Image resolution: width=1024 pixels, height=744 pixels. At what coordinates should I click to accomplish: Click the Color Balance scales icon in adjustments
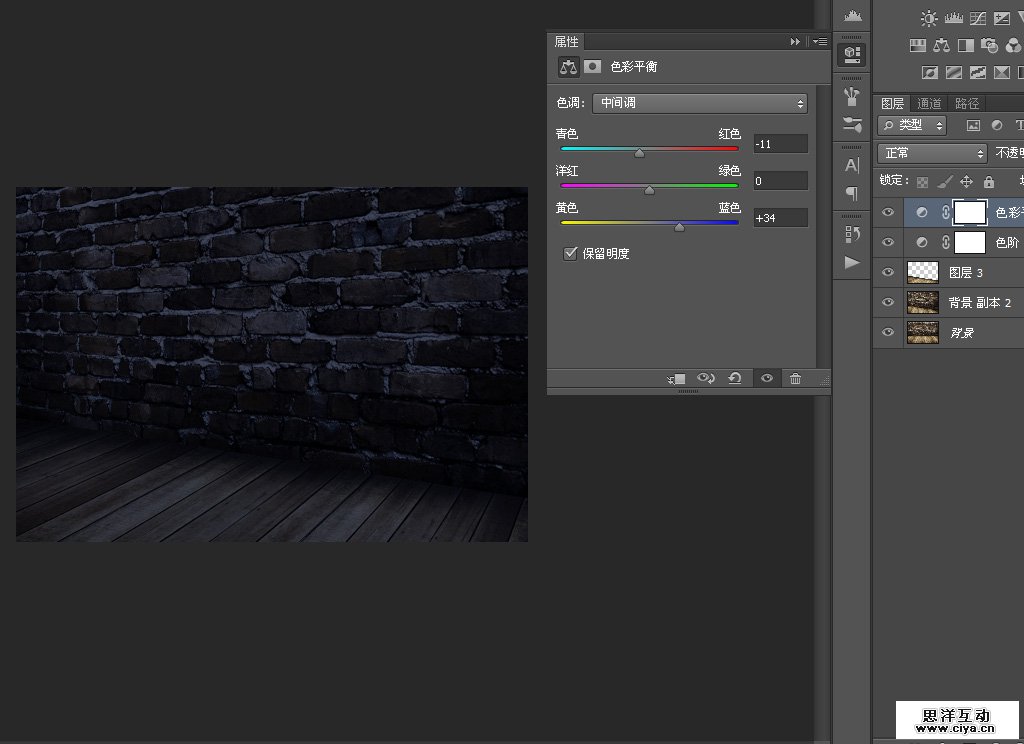[941, 45]
